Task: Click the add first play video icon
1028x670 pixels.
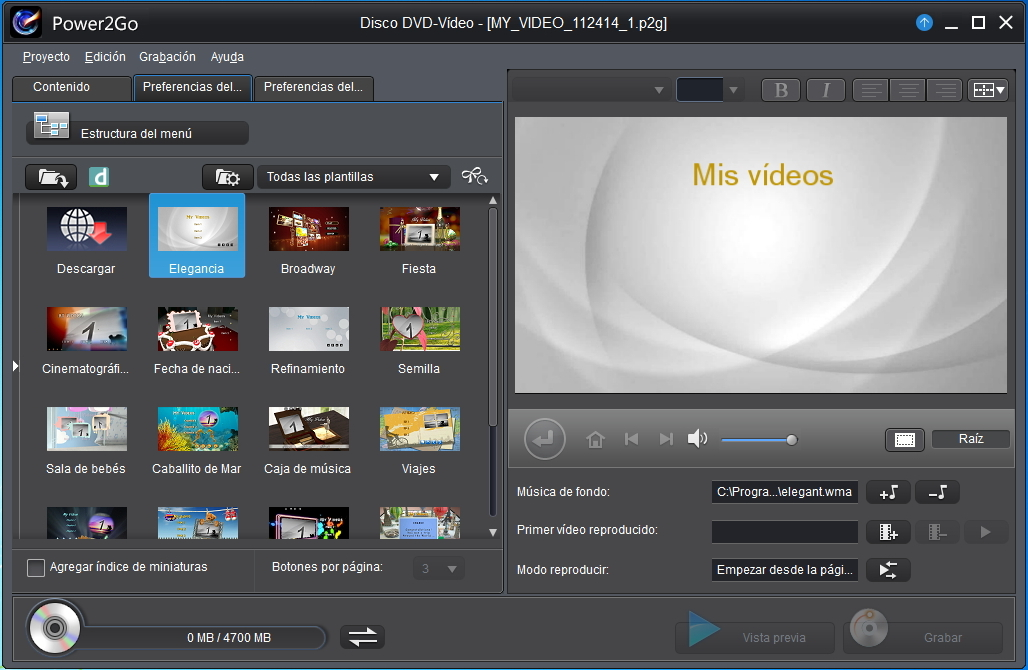Action: point(888,532)
